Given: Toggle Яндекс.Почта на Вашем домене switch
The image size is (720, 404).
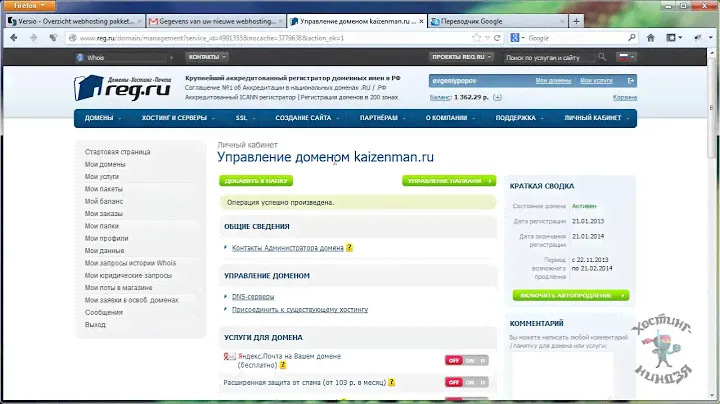Looking at the screenshot, I should click(466, 360).
